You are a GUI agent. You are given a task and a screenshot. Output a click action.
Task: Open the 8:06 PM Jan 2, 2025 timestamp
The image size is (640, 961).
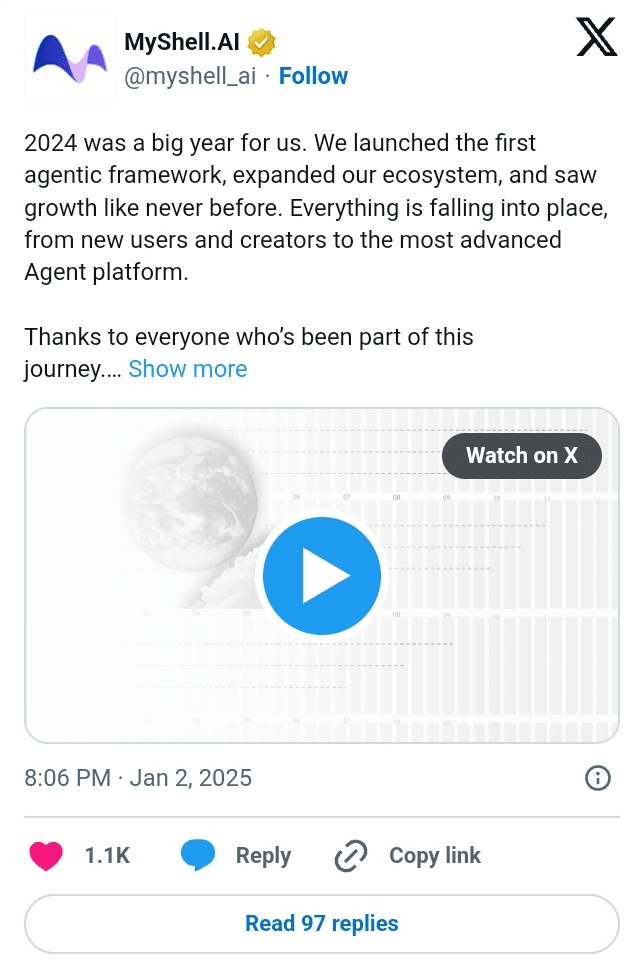click(138, 778)
